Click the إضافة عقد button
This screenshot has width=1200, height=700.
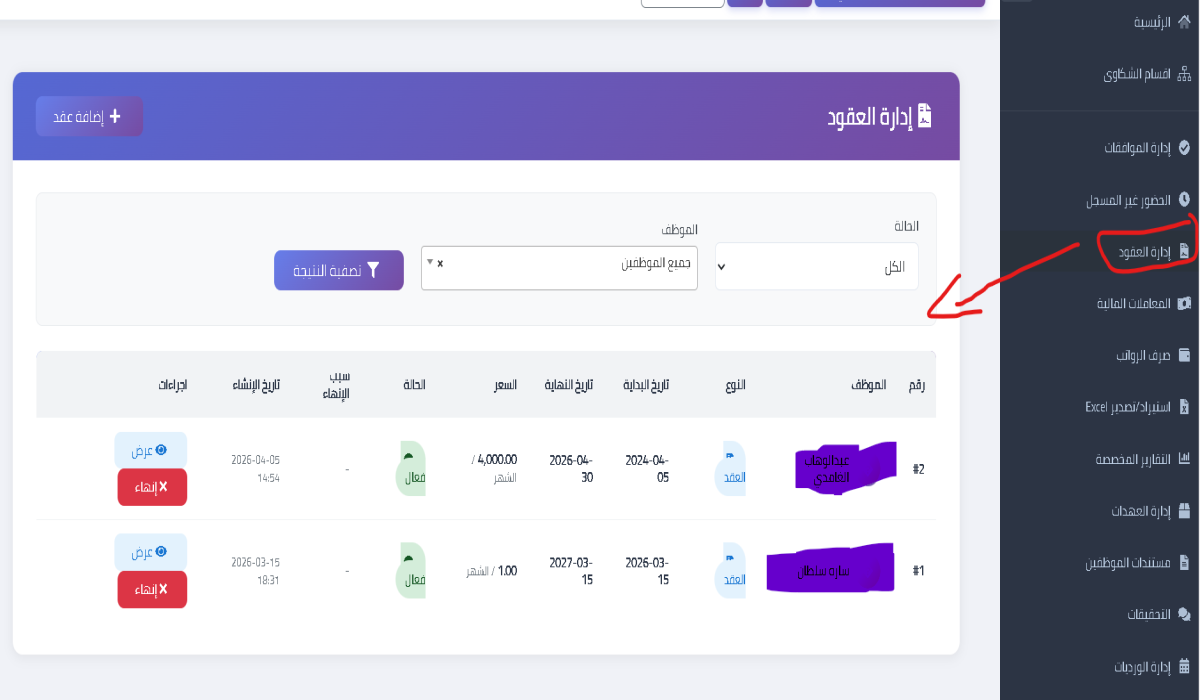tap(90, 116)
